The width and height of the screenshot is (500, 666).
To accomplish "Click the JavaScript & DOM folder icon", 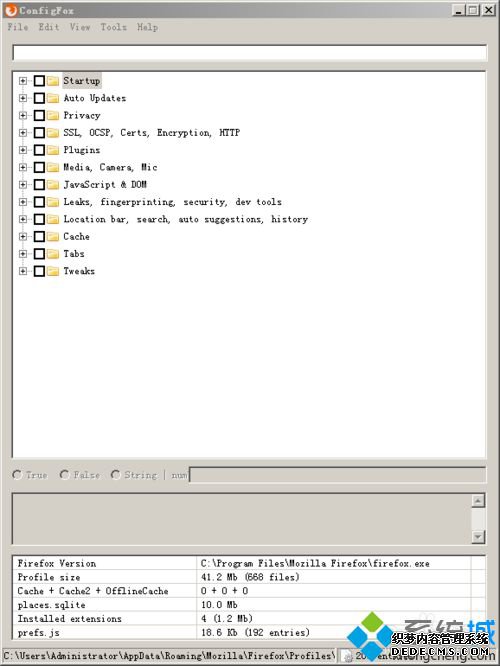I will coord(53,185).
